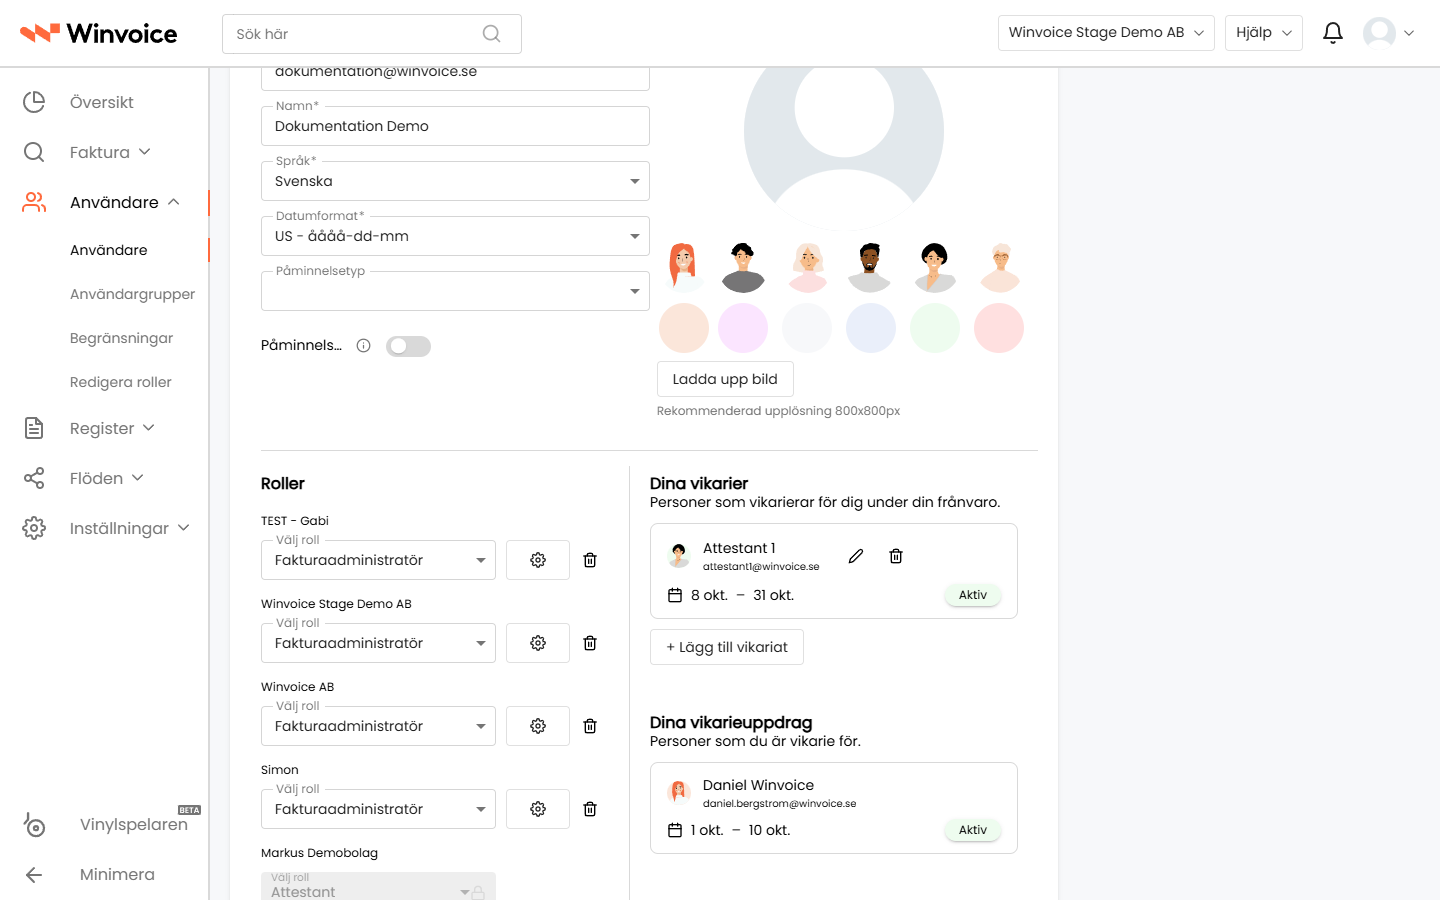The image size is (1440, 900).
Task: Click the Namn input field
Action: pyautogui.click(x=455, y=126)
